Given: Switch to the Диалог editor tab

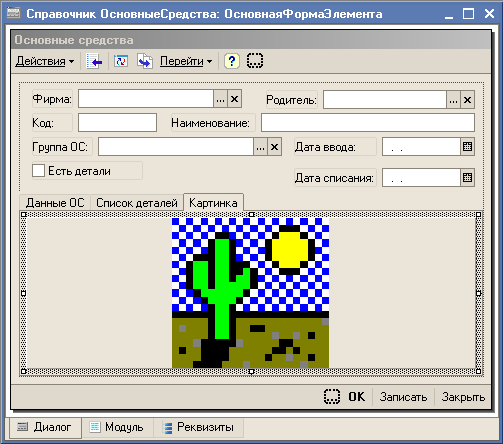Looking at the screenshot, I should (x=45, y=427).
